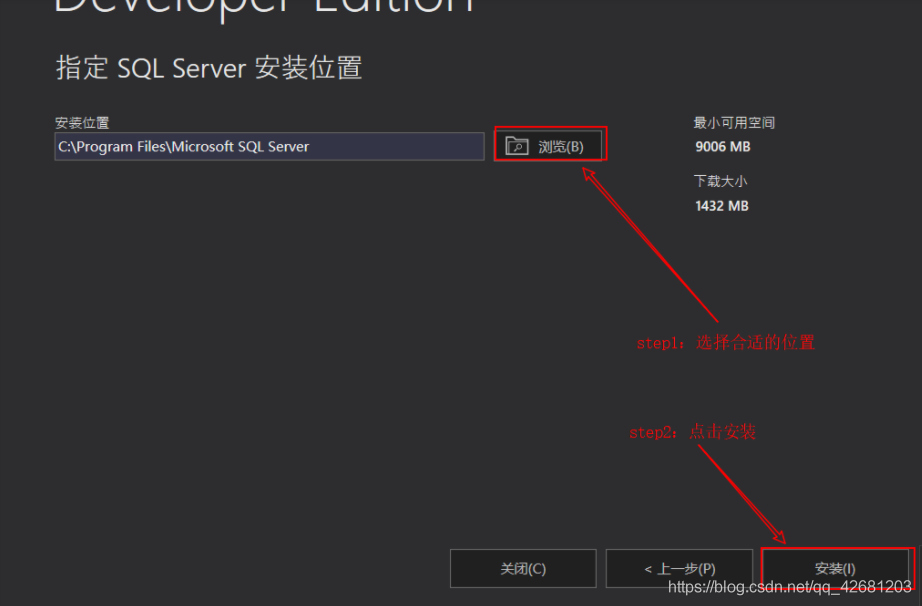Click the 最小可用空间 label
The width and height of the screenshot is (922, 606).
[734, 123]
